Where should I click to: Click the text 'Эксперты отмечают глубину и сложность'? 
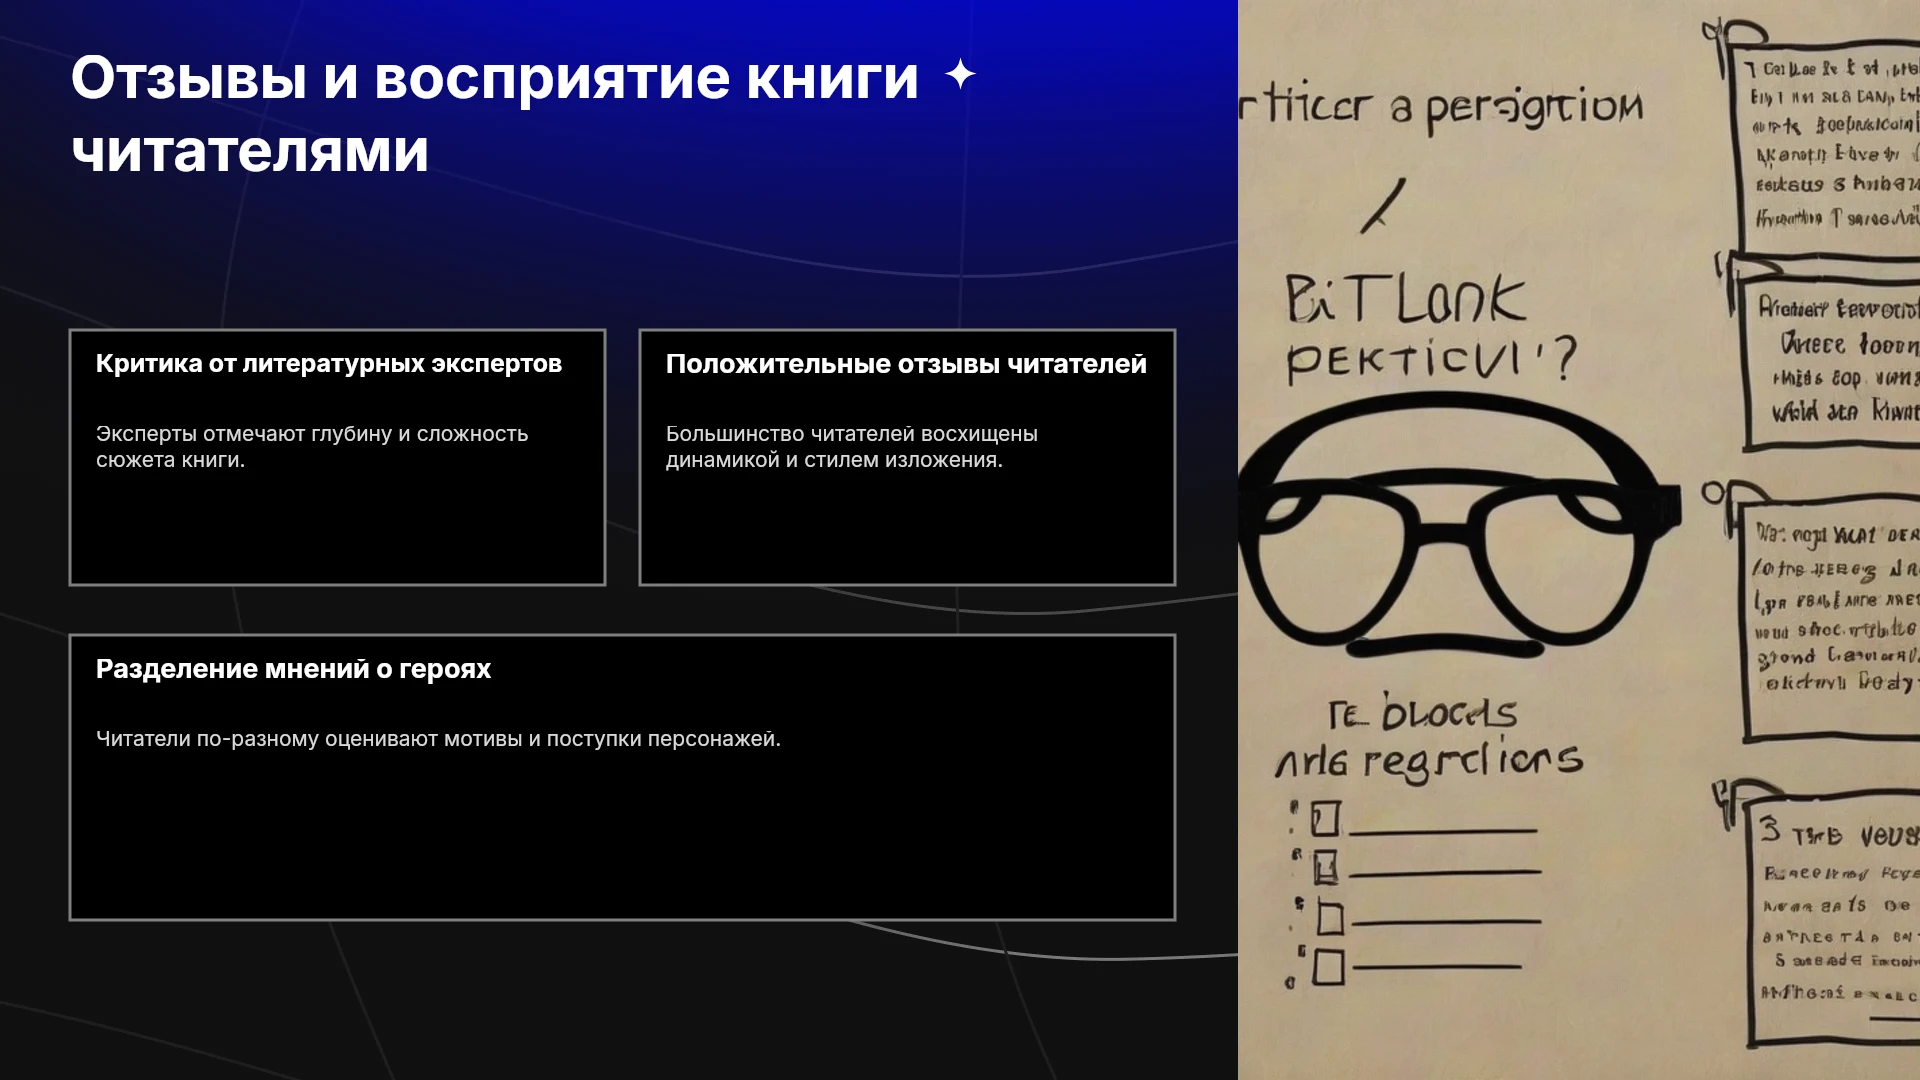coord(312,434)
